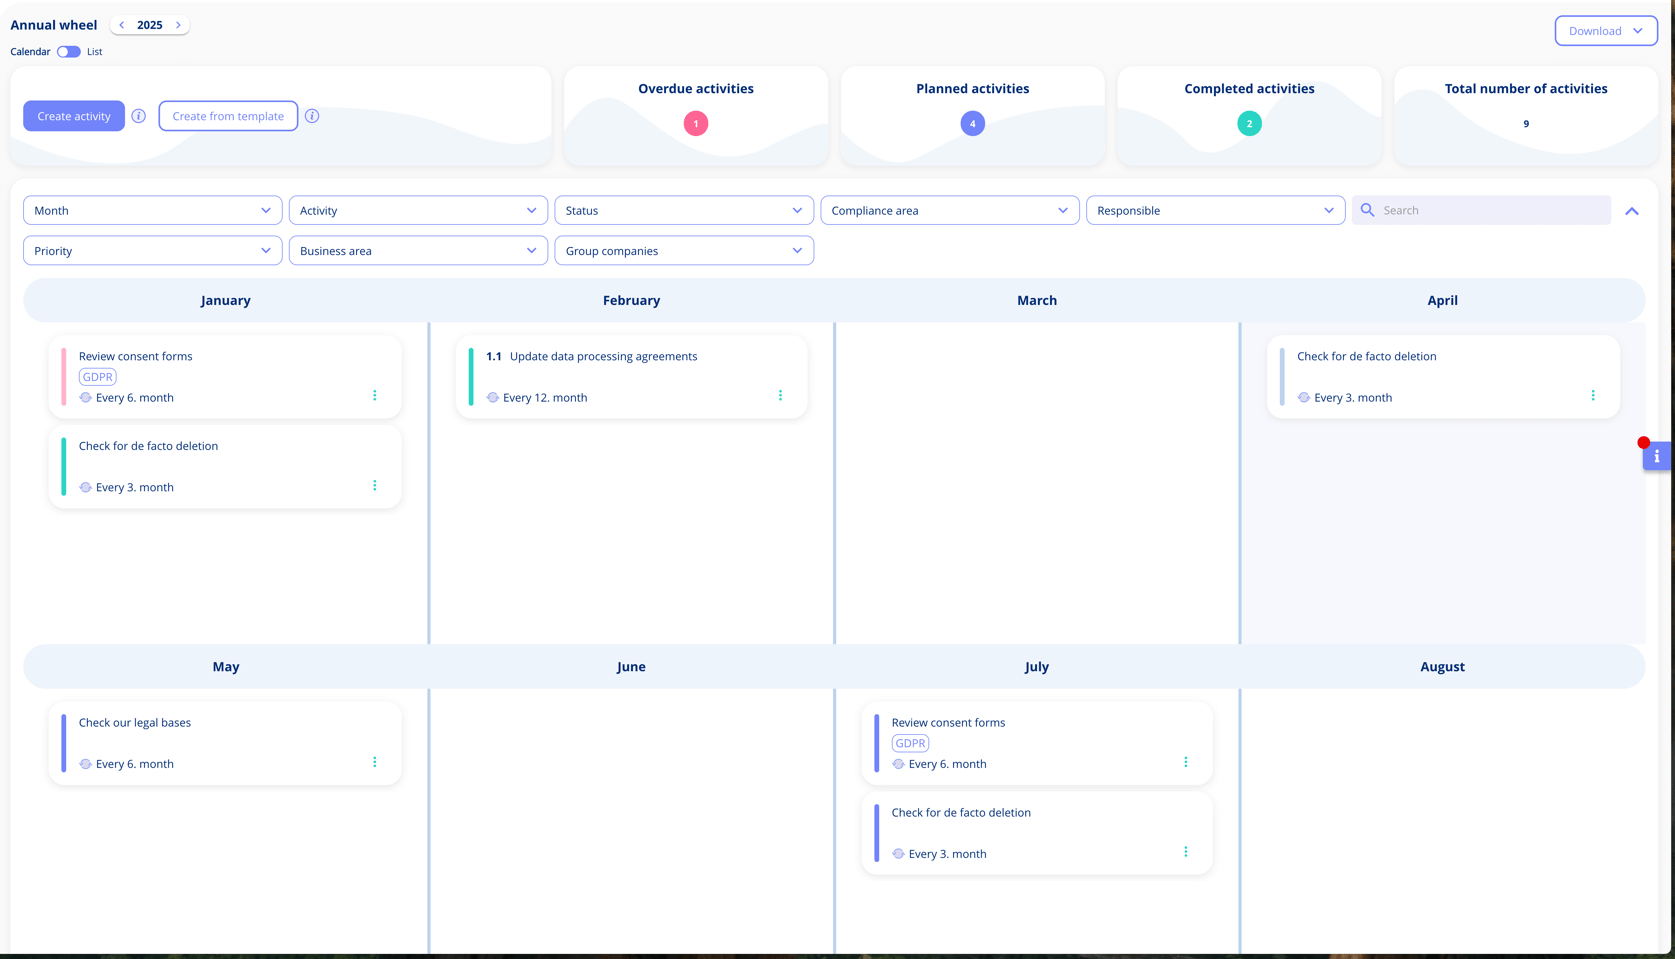Image resolution: width=1675 pixels, height=959 pixels.
Task: Expand the Group companies dropdown
Action: [684, 250]
